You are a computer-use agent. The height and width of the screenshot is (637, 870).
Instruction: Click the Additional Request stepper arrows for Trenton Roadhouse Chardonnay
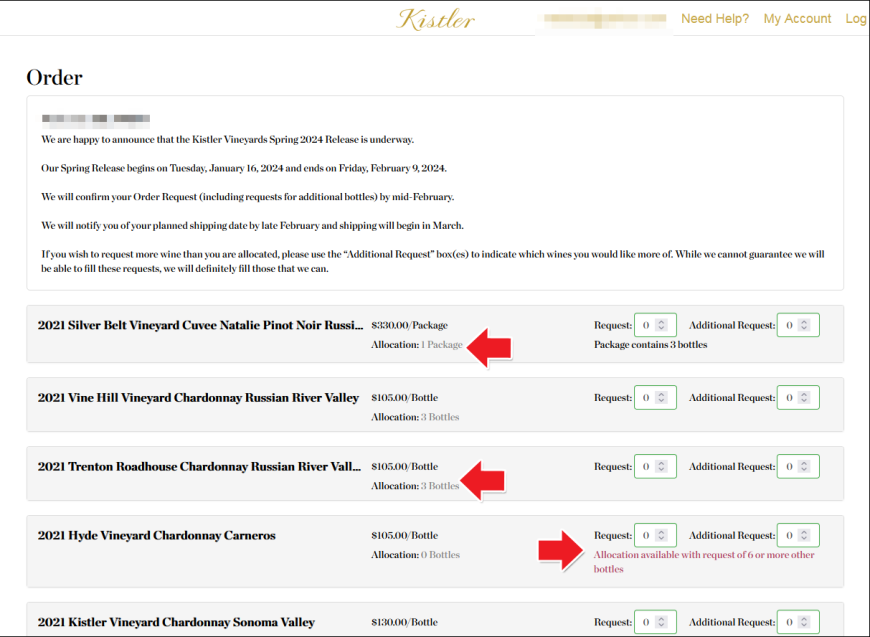click(x=804, y=466)
